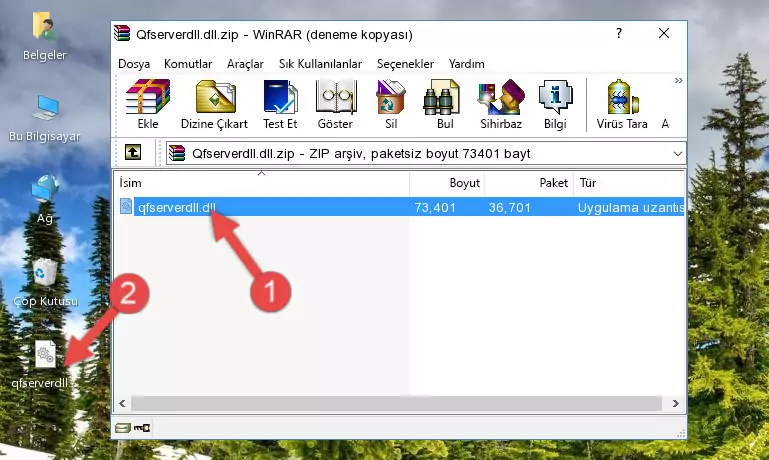Sort by the İsim column header
Screen dimensions: 769x460
(262, 182)
